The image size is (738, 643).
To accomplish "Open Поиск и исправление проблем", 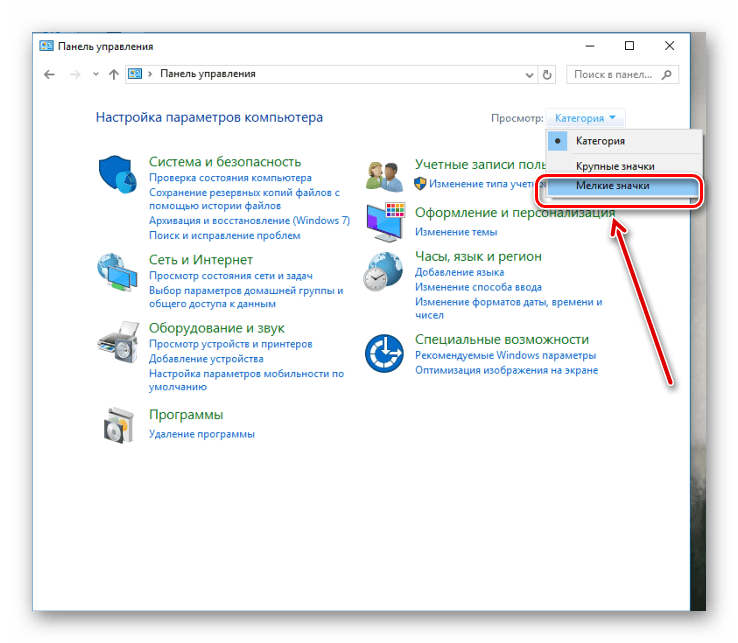I will point(225,236).
